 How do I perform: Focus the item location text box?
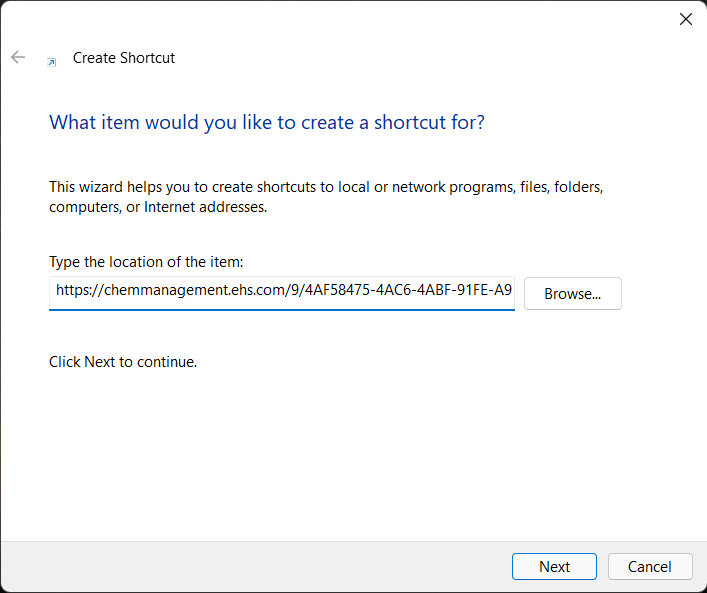point(282,293)
